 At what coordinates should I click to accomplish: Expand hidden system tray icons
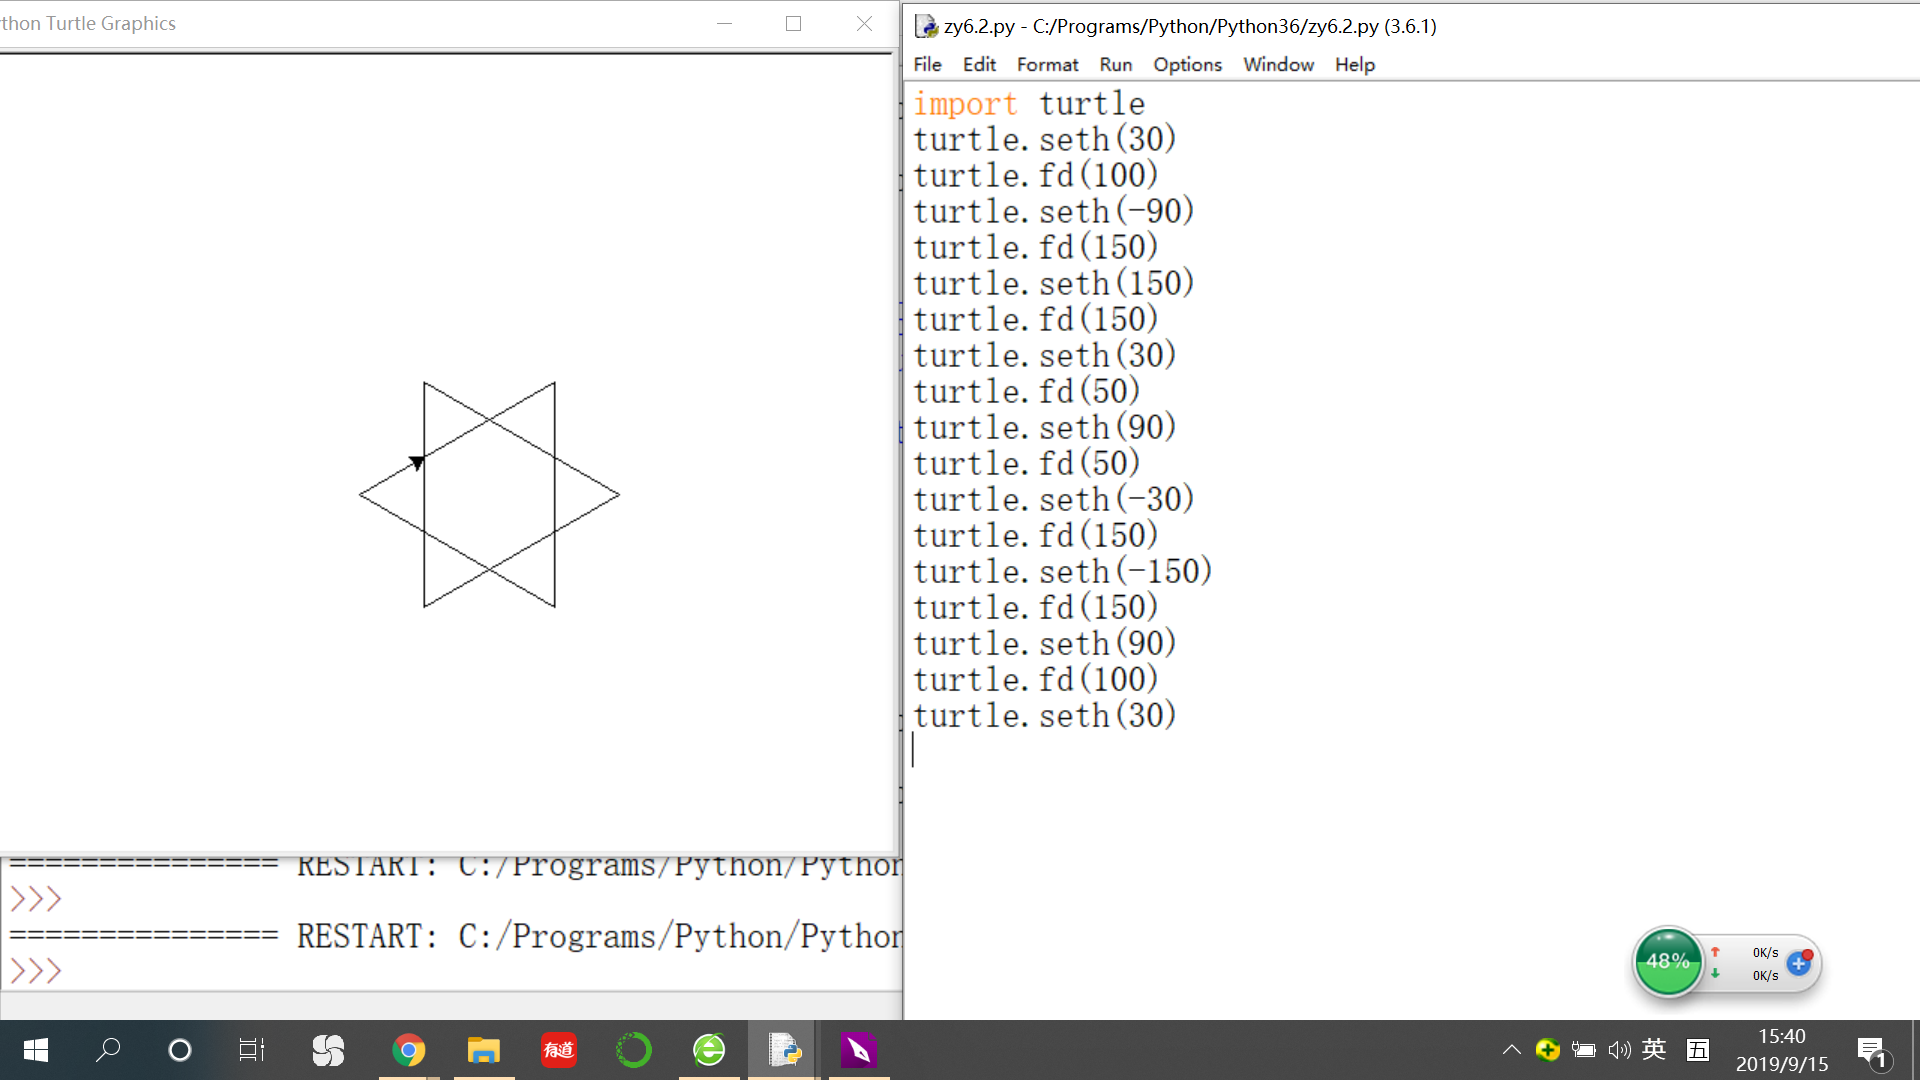[x=1511, y=1050]
